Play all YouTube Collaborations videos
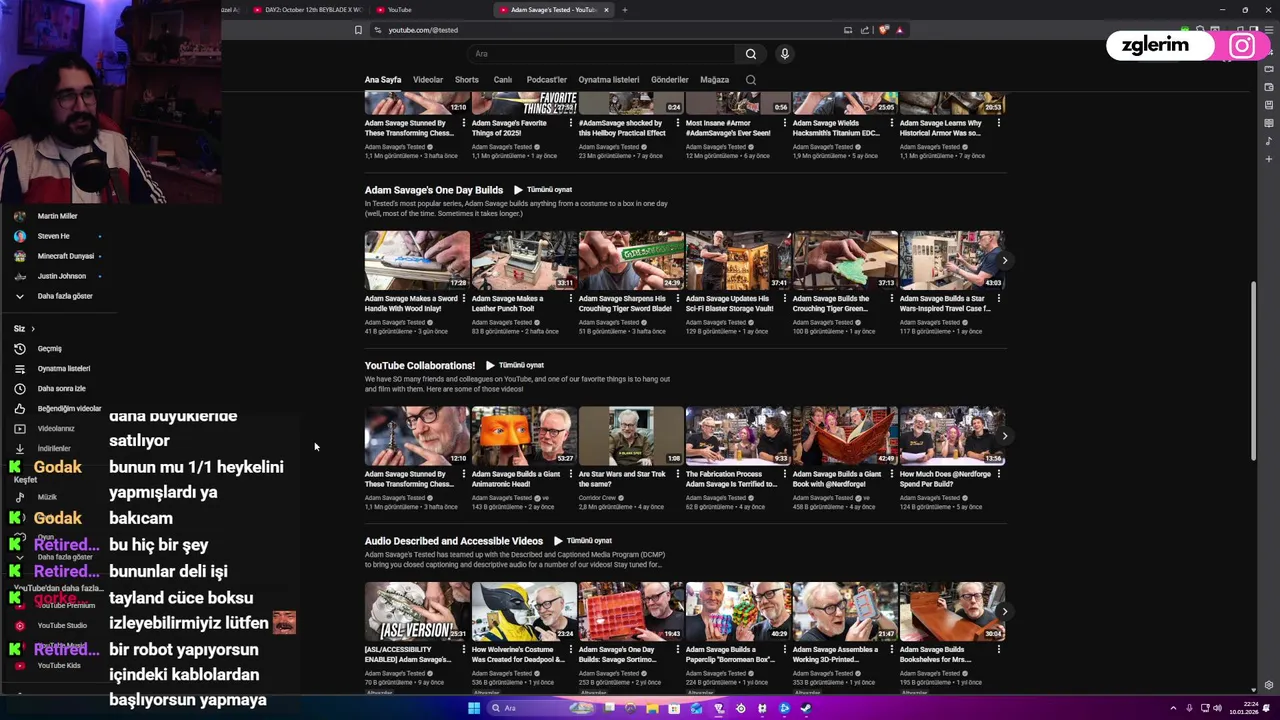The width and height of the screenshot is (1280, 720). tap(515, 365)
